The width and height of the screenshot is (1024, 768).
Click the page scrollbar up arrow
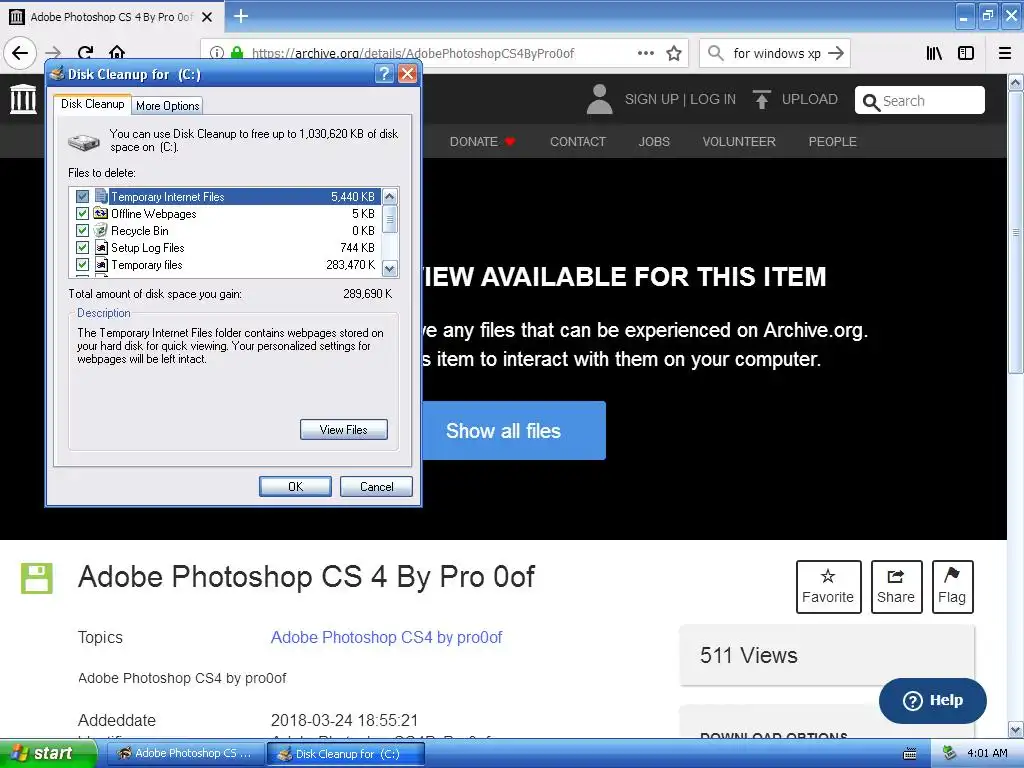(x=1015, y=83)
